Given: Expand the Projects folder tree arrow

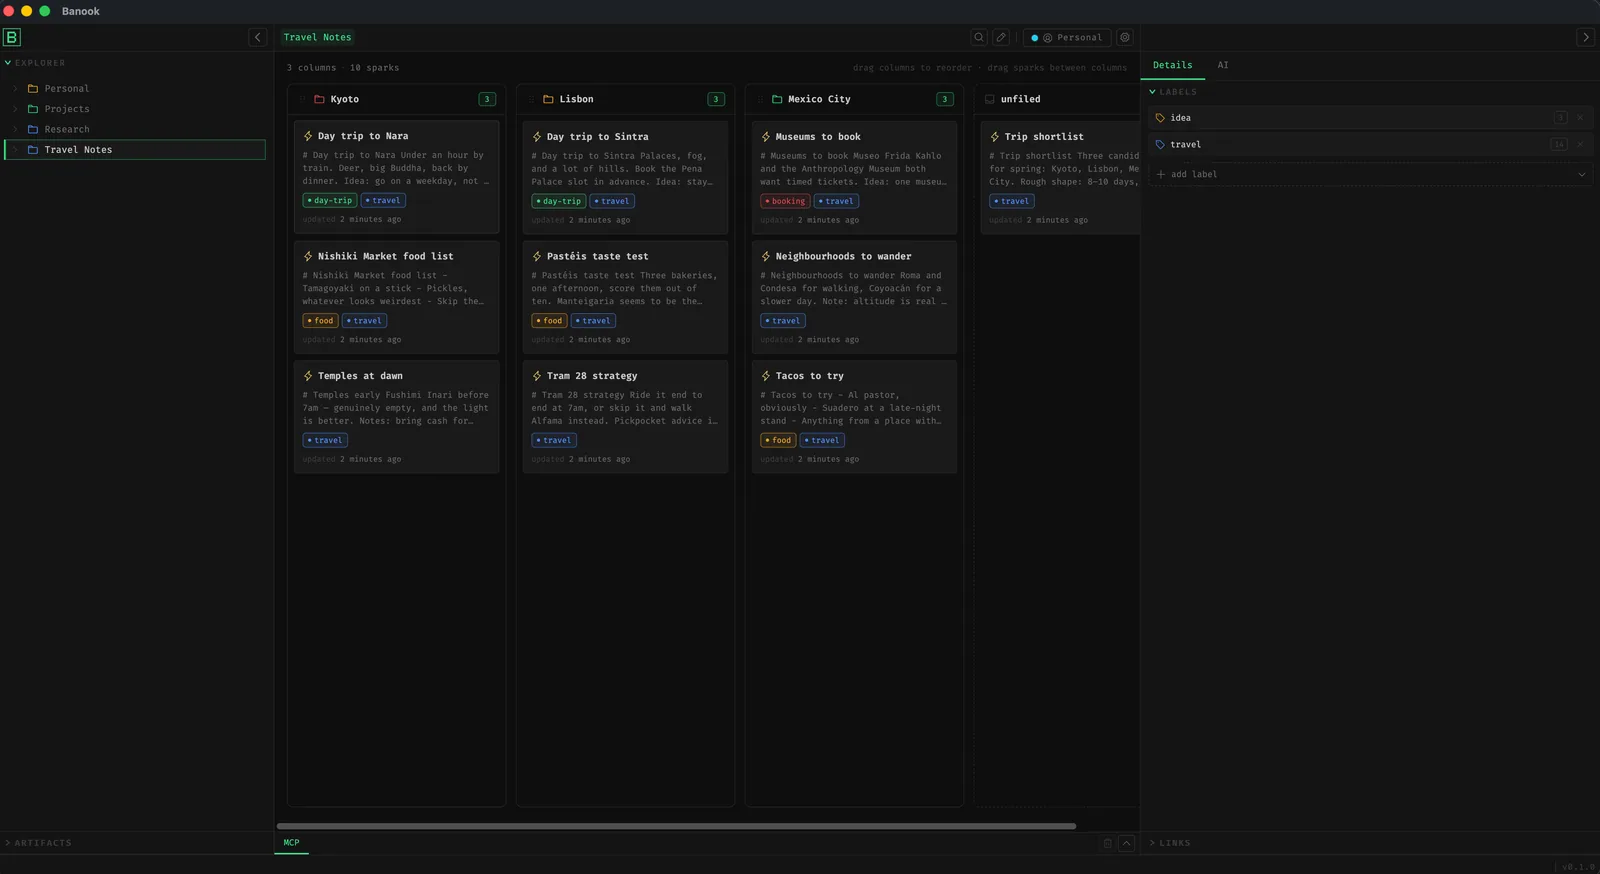Looking at the screenshot, I should click(x=15, y=109).
